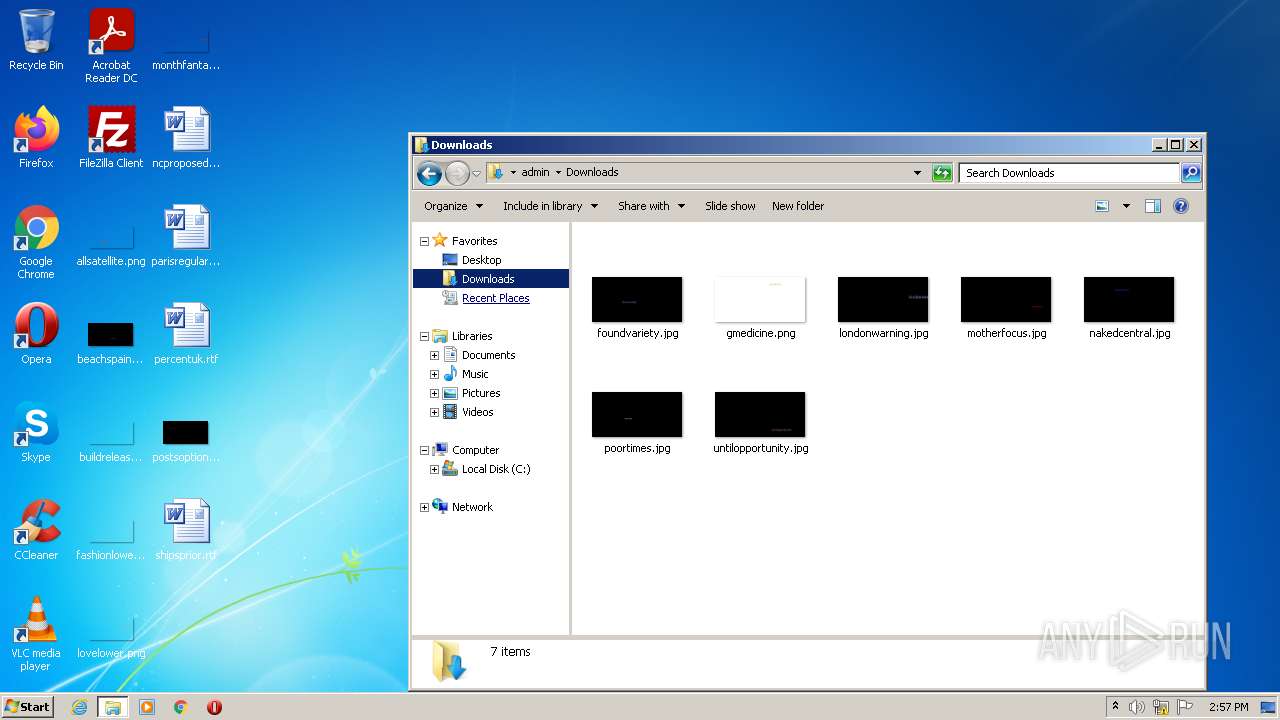1280x720 pixels.
Task: Select the fashionlowe desktop file
Action: [111, 538]
